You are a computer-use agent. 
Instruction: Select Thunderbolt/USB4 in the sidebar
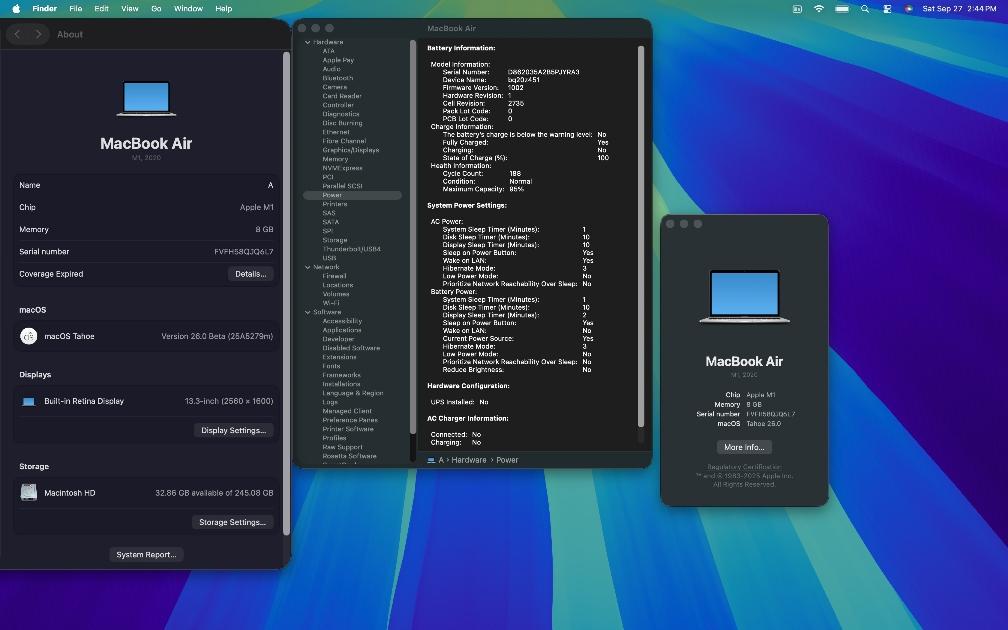pos(351,249)
